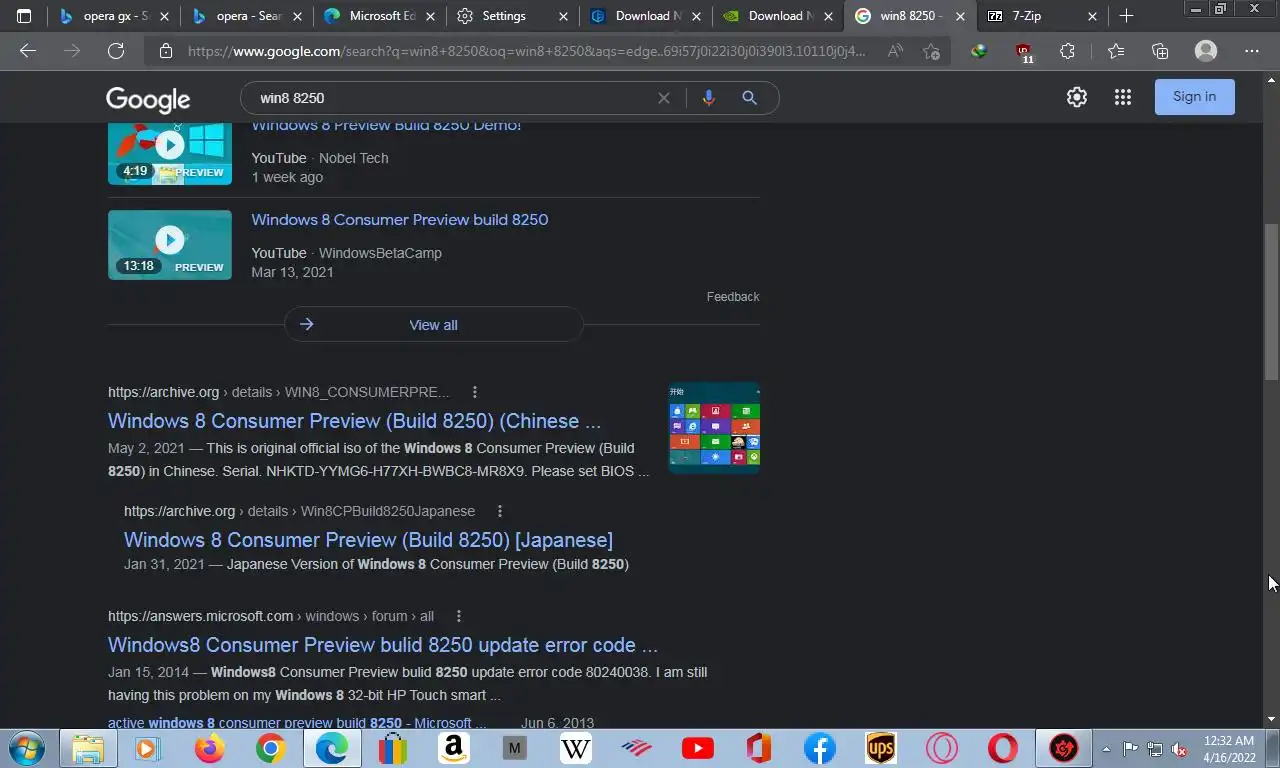Open more options for the Japanese archive.org result

click(500, 511)
